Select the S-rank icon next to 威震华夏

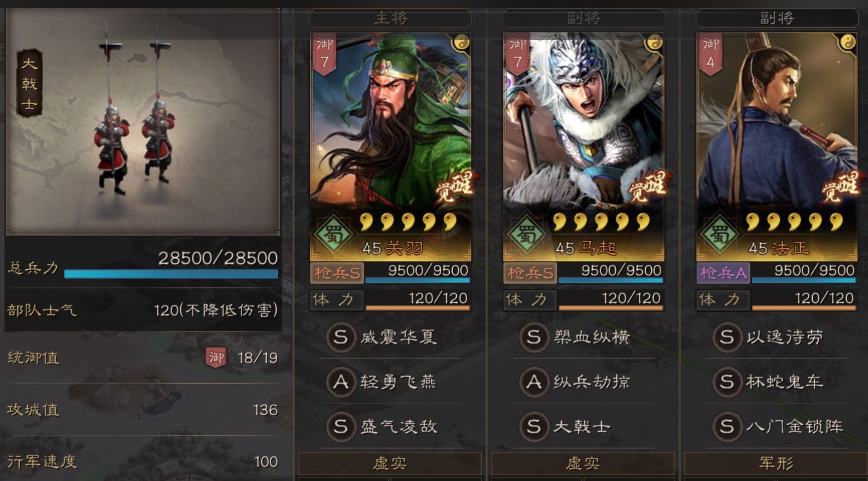pos(340,337)
